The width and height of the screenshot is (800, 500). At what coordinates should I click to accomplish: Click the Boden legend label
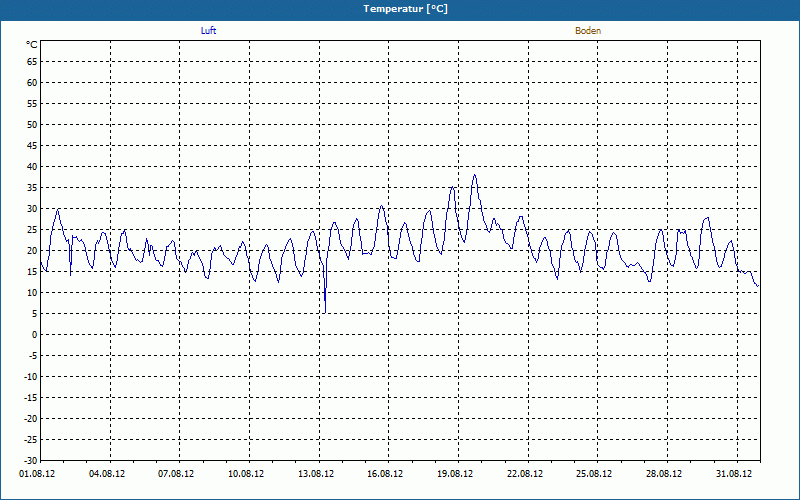(x=588, y=31)
